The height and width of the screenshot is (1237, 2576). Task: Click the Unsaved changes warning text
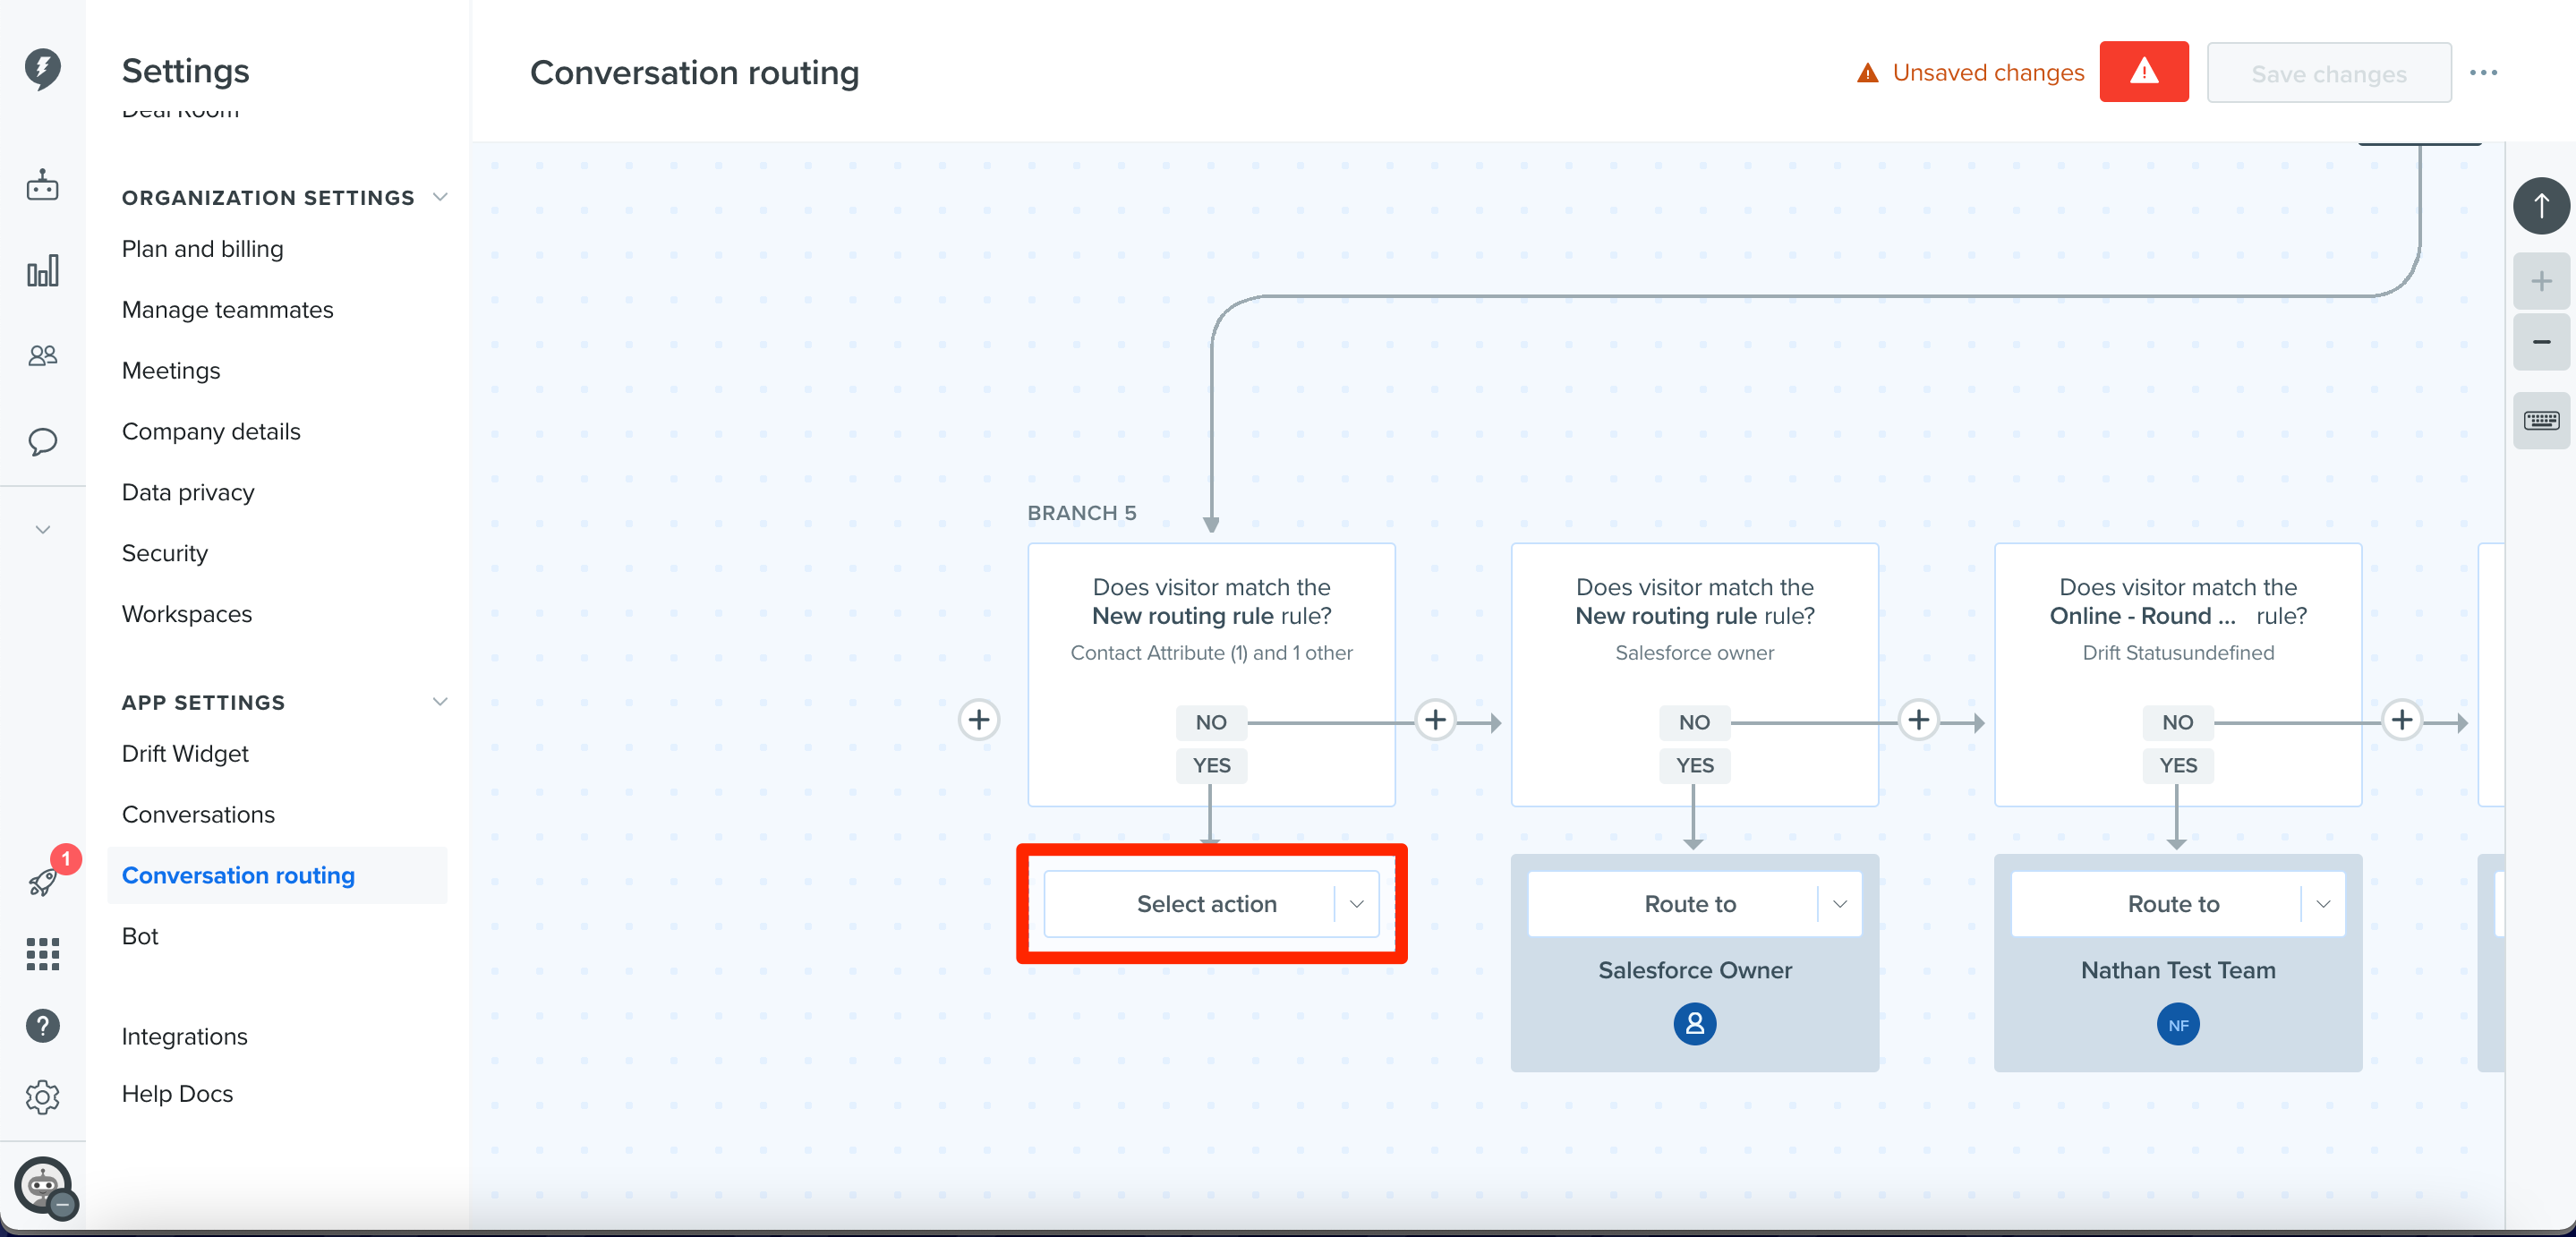coord(1987,73)
